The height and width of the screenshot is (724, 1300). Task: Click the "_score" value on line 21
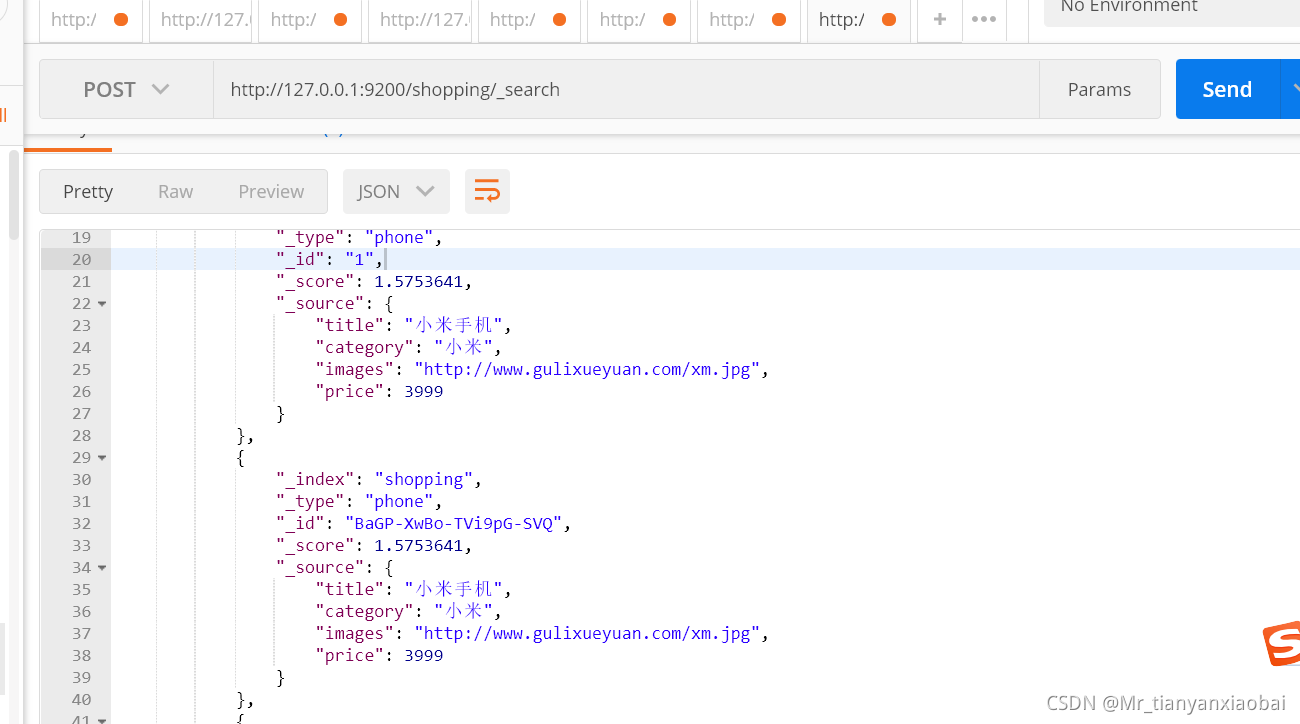click(x=418, y=281)
